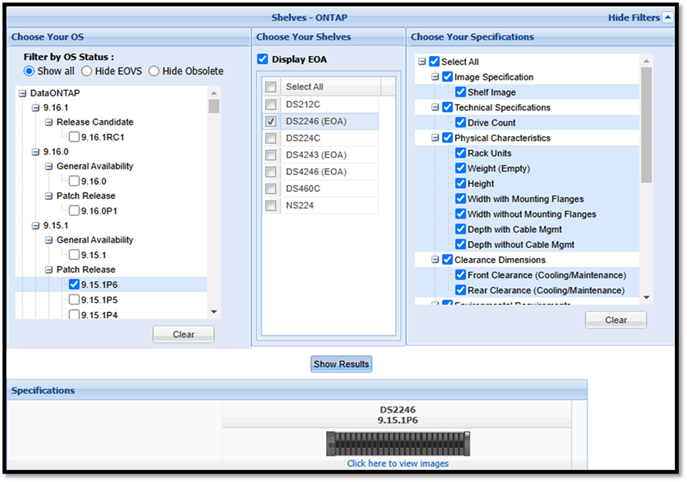Image resolution: width=687 pixels, height=482 pixels.
Task: Uncheck the DS2246 (EOA) shelf
Action: 271,121
